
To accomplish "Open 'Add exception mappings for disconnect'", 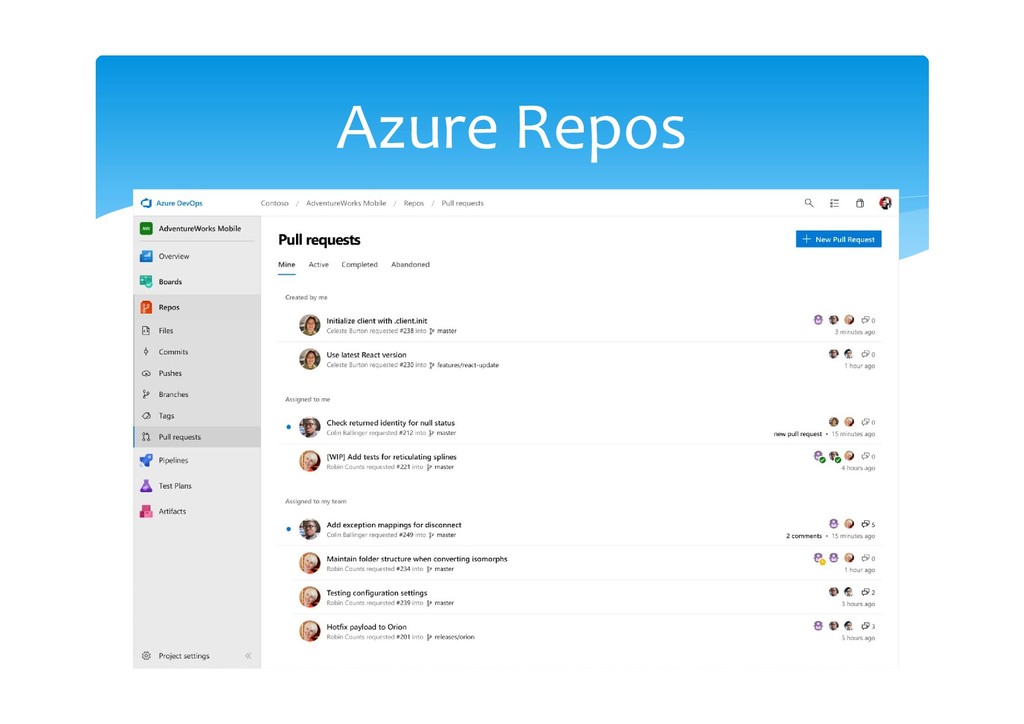I will [394, 524].
